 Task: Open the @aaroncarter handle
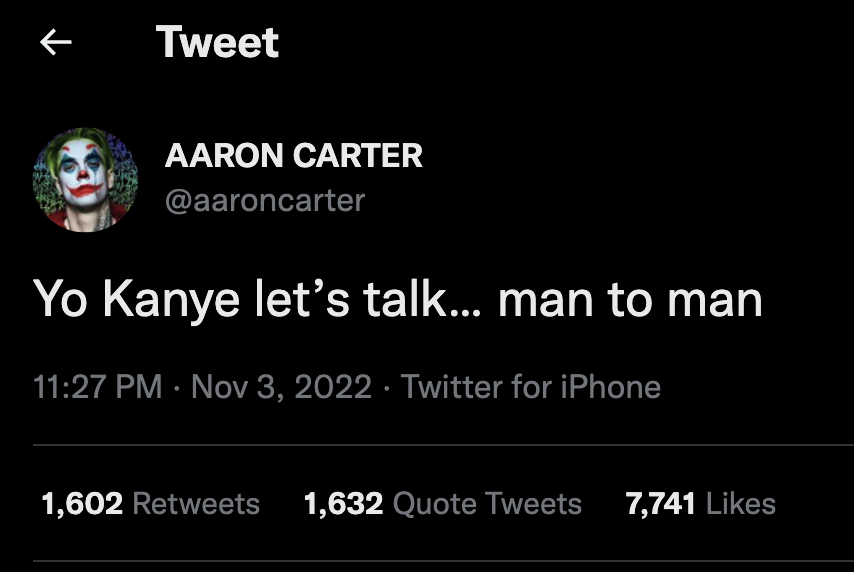(264, 200)
